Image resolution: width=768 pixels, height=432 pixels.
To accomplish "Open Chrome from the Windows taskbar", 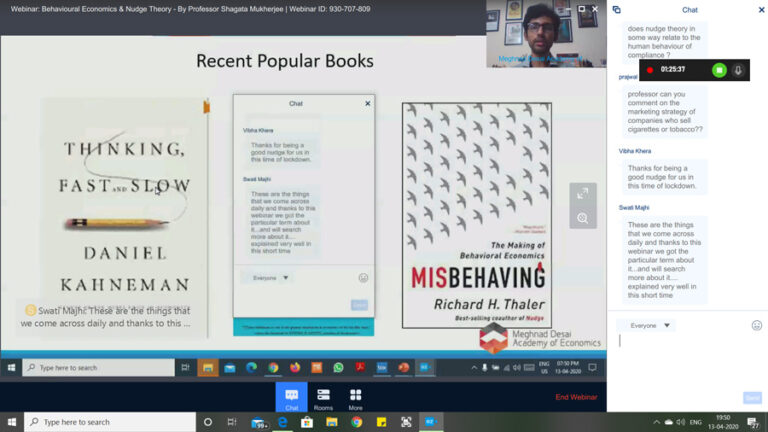I will 356,422.
